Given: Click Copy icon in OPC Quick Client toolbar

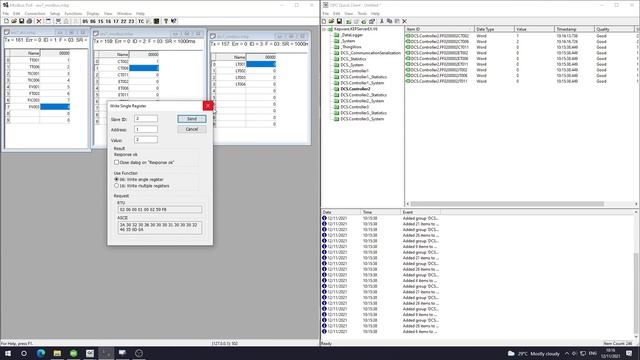Looking at the screenshot, I should [389, 21].
